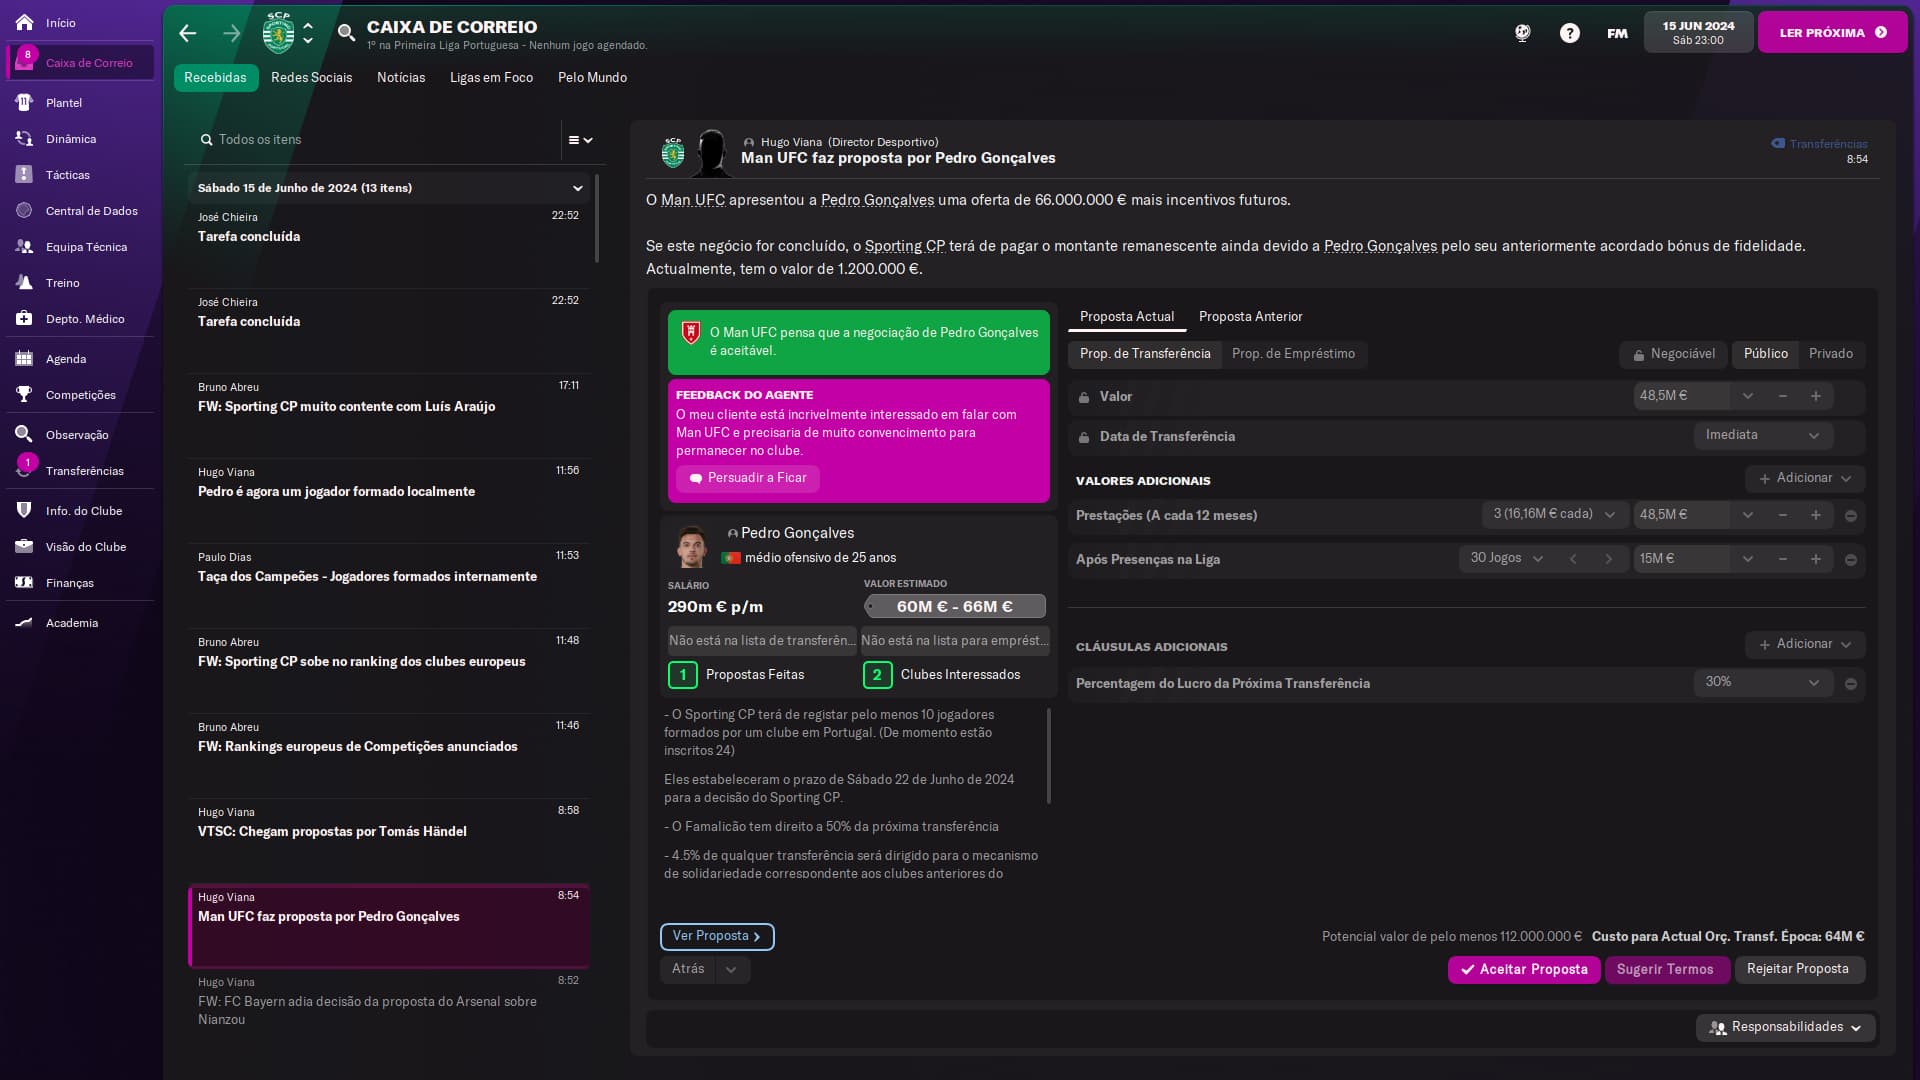Switch to Redes Sociais tab
The image size is (1920, 1080).
point(311,77)
